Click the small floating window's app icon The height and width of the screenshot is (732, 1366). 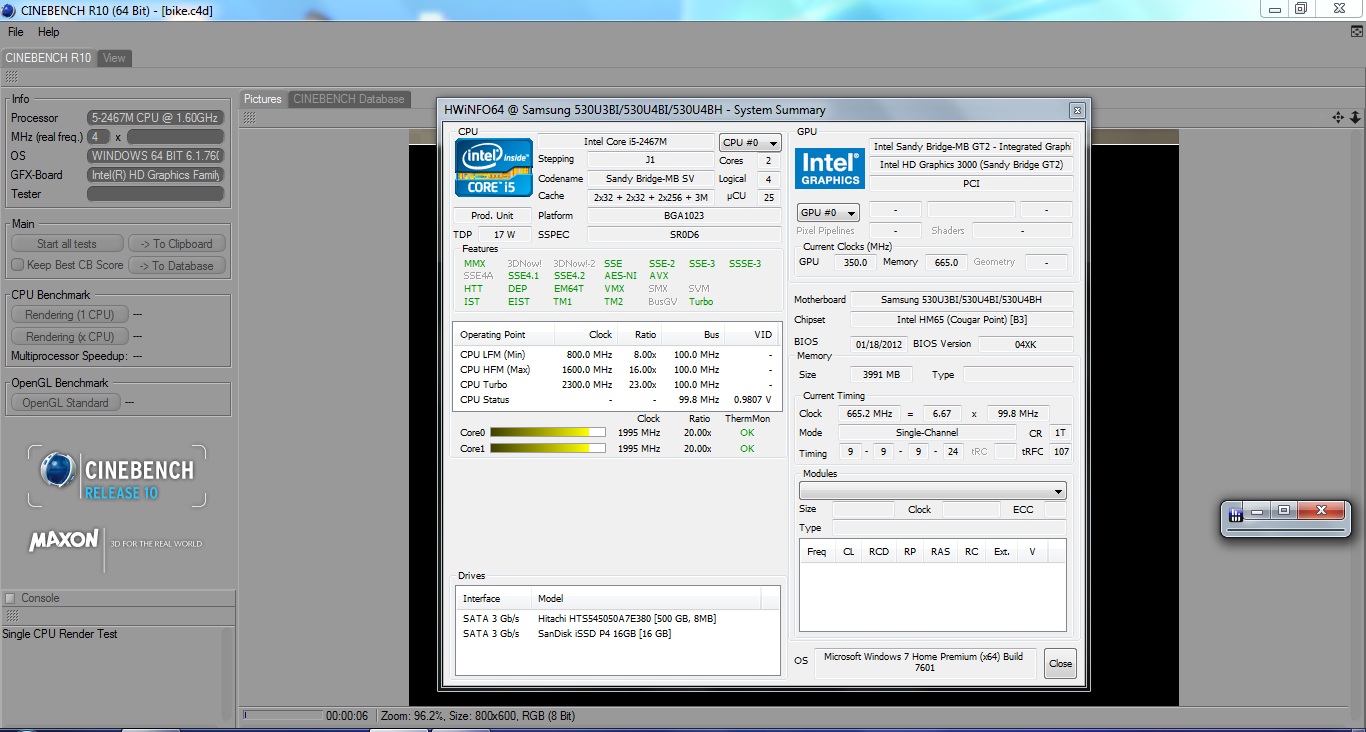pyautogui.click(x=1236, y=513)
